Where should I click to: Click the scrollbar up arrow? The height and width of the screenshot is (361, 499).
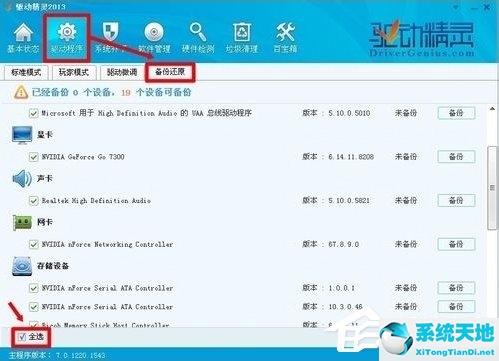pyautogui.click(x=492, y=109)
